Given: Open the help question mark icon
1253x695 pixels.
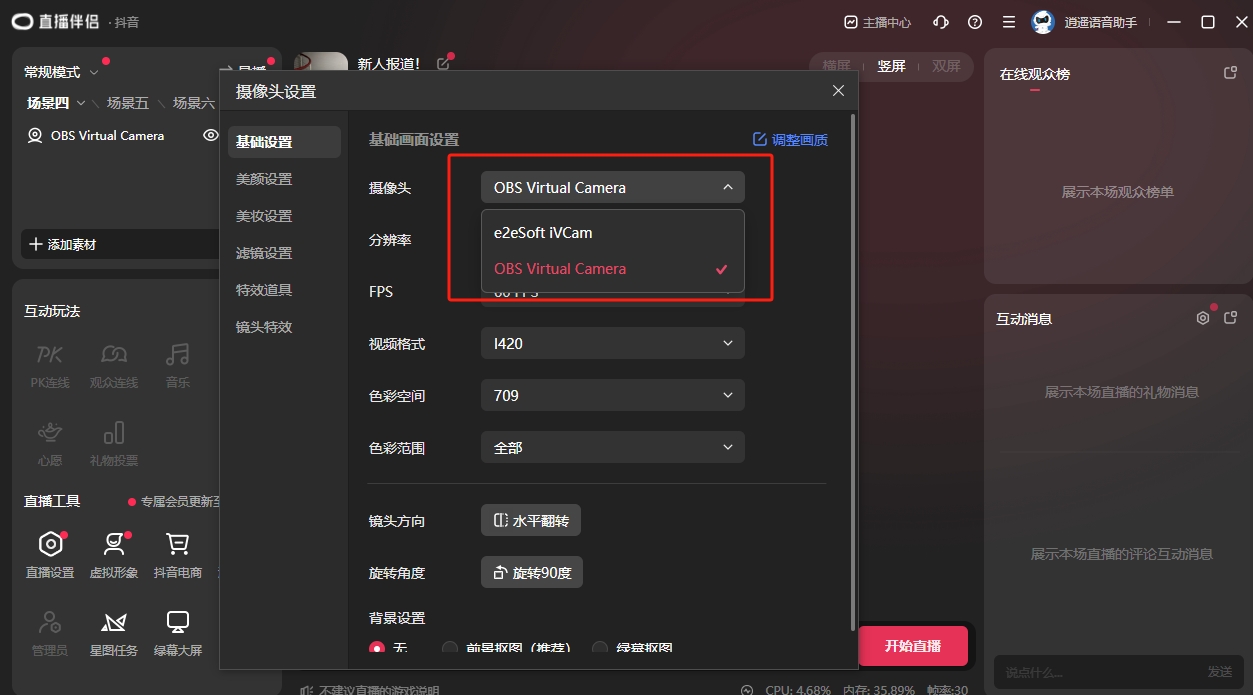Looking at the screenshot, I should [x=975, y=22].
